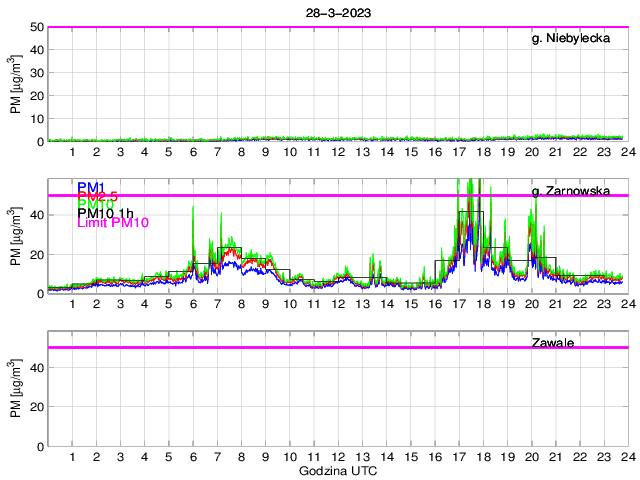This screenshot has height=480, width=640.
Task: Click the Niebylecka chart PM y-axis label
Action: tap(16, 85)
